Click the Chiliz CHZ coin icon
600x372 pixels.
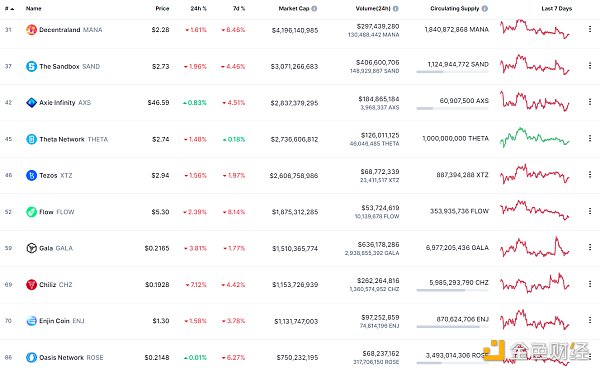31,285
